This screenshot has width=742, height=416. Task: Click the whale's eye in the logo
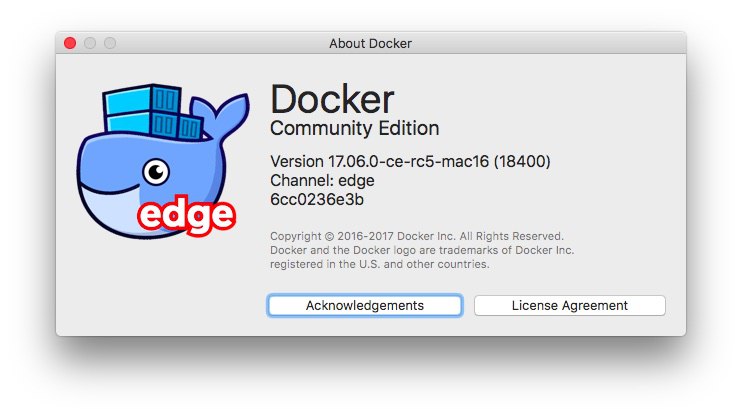click(156, 175)
